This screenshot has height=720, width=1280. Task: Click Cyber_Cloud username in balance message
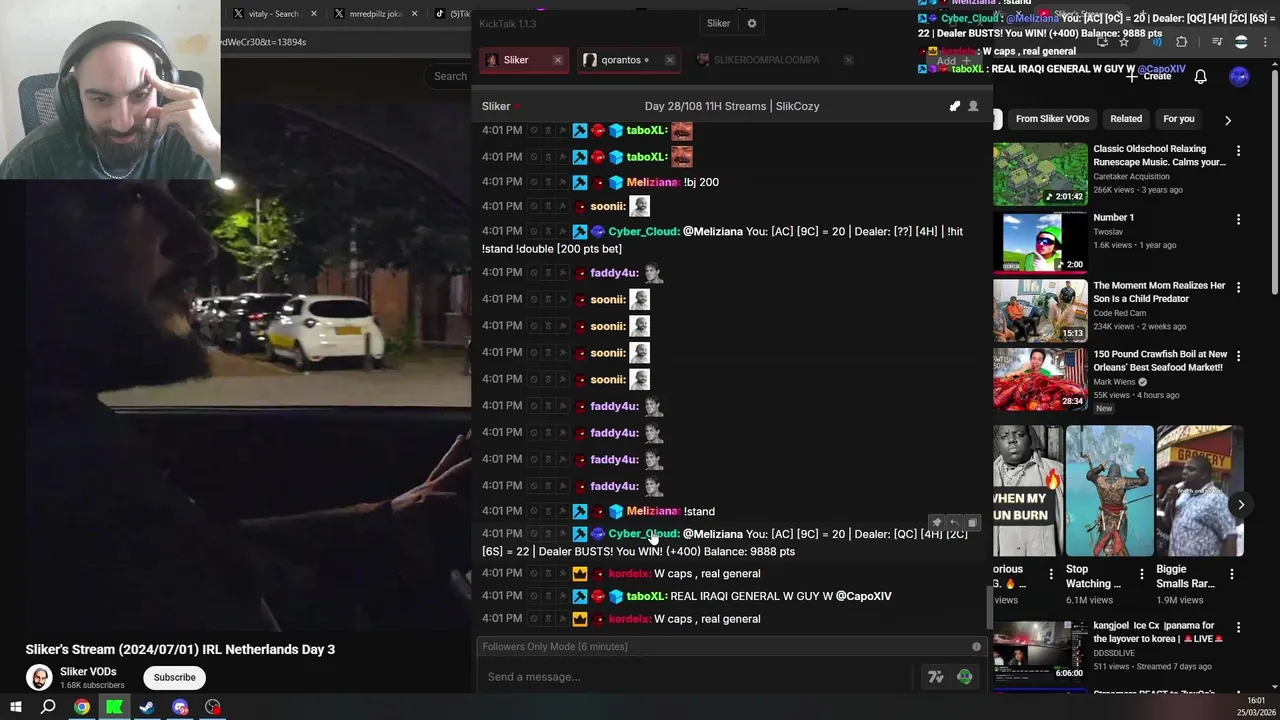tap(643, 534)
